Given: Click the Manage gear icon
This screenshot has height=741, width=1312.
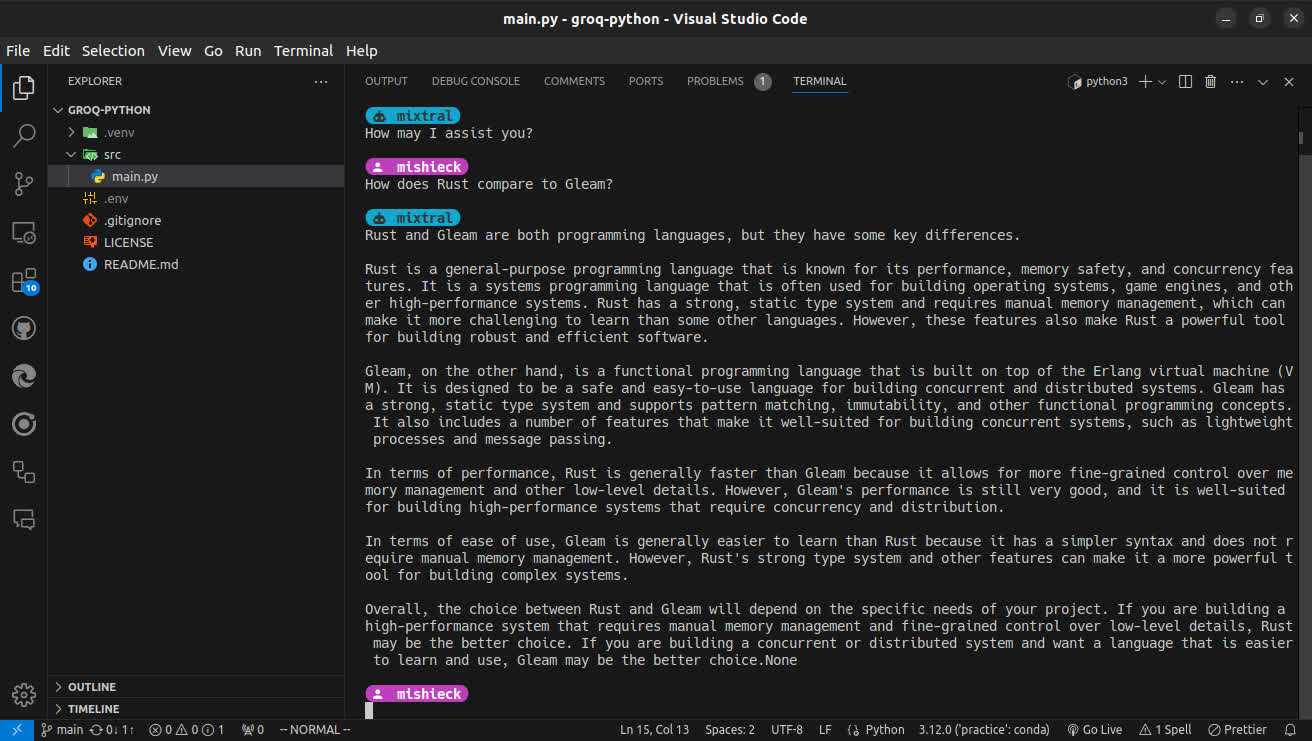Looking at the screenshot, I should tap(24, 694).
